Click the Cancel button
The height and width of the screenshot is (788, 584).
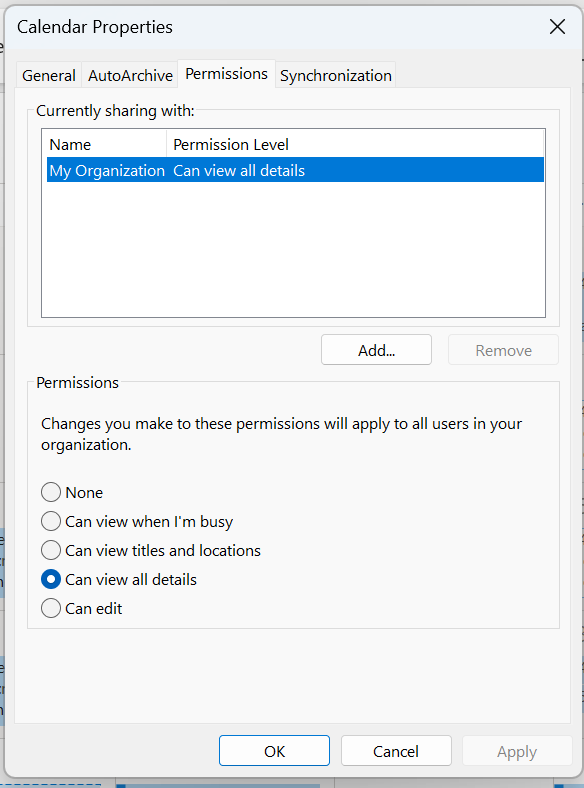pos(396,751)
